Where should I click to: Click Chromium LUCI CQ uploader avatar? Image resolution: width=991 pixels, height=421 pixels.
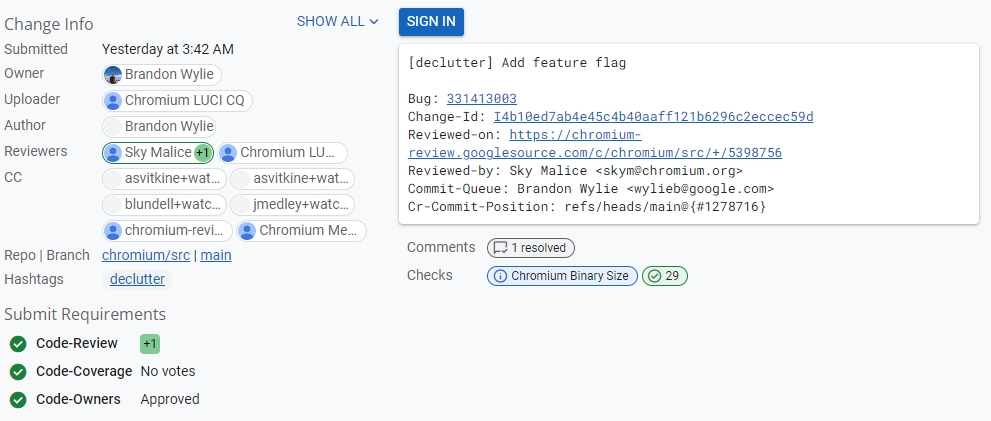coord(113,101)
